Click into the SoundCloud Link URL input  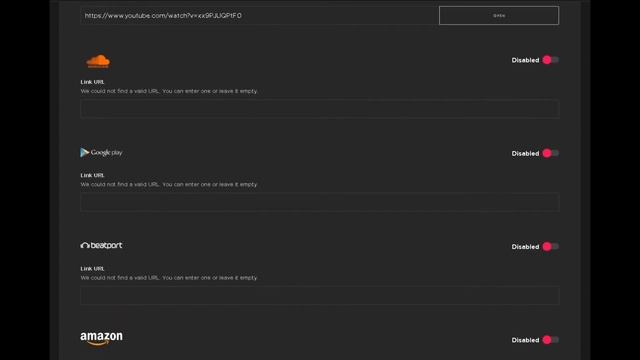click(320, 109)
